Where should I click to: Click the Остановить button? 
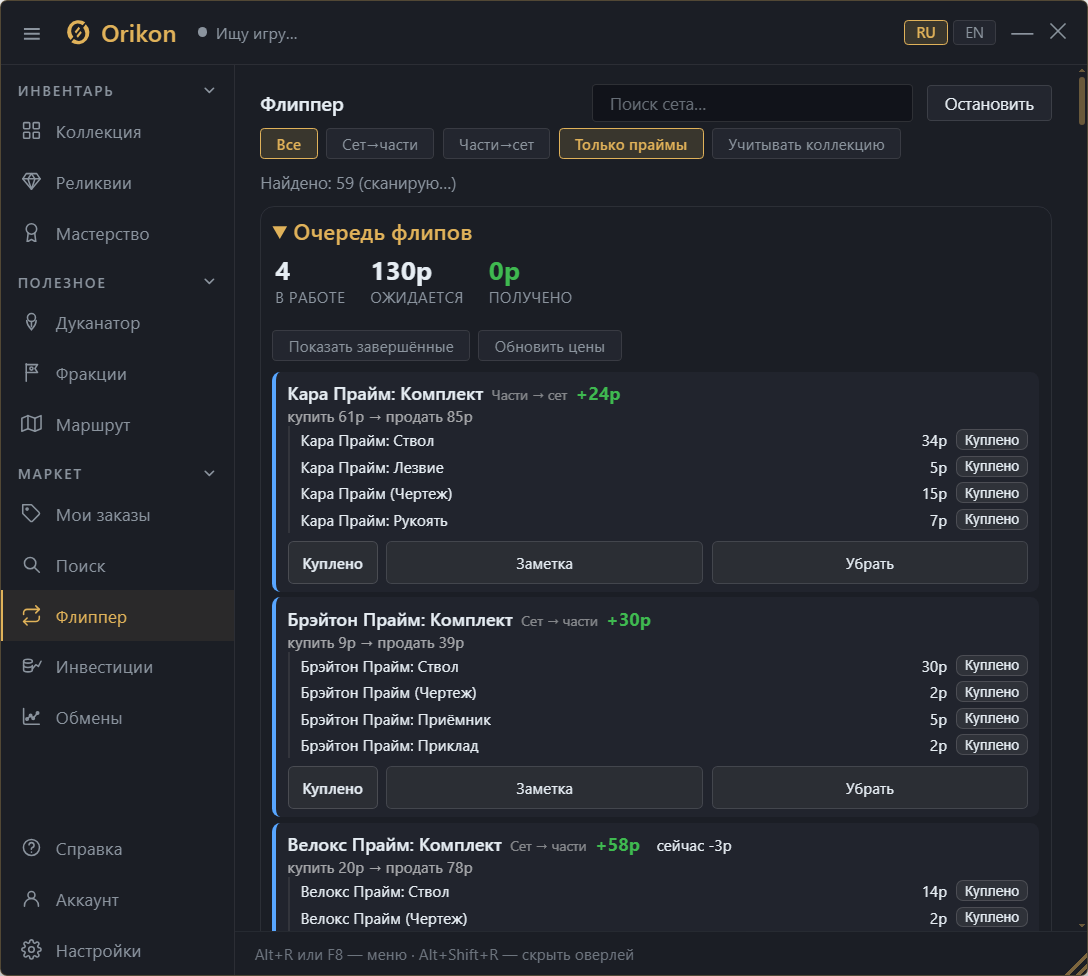click(x=989, y=103)
